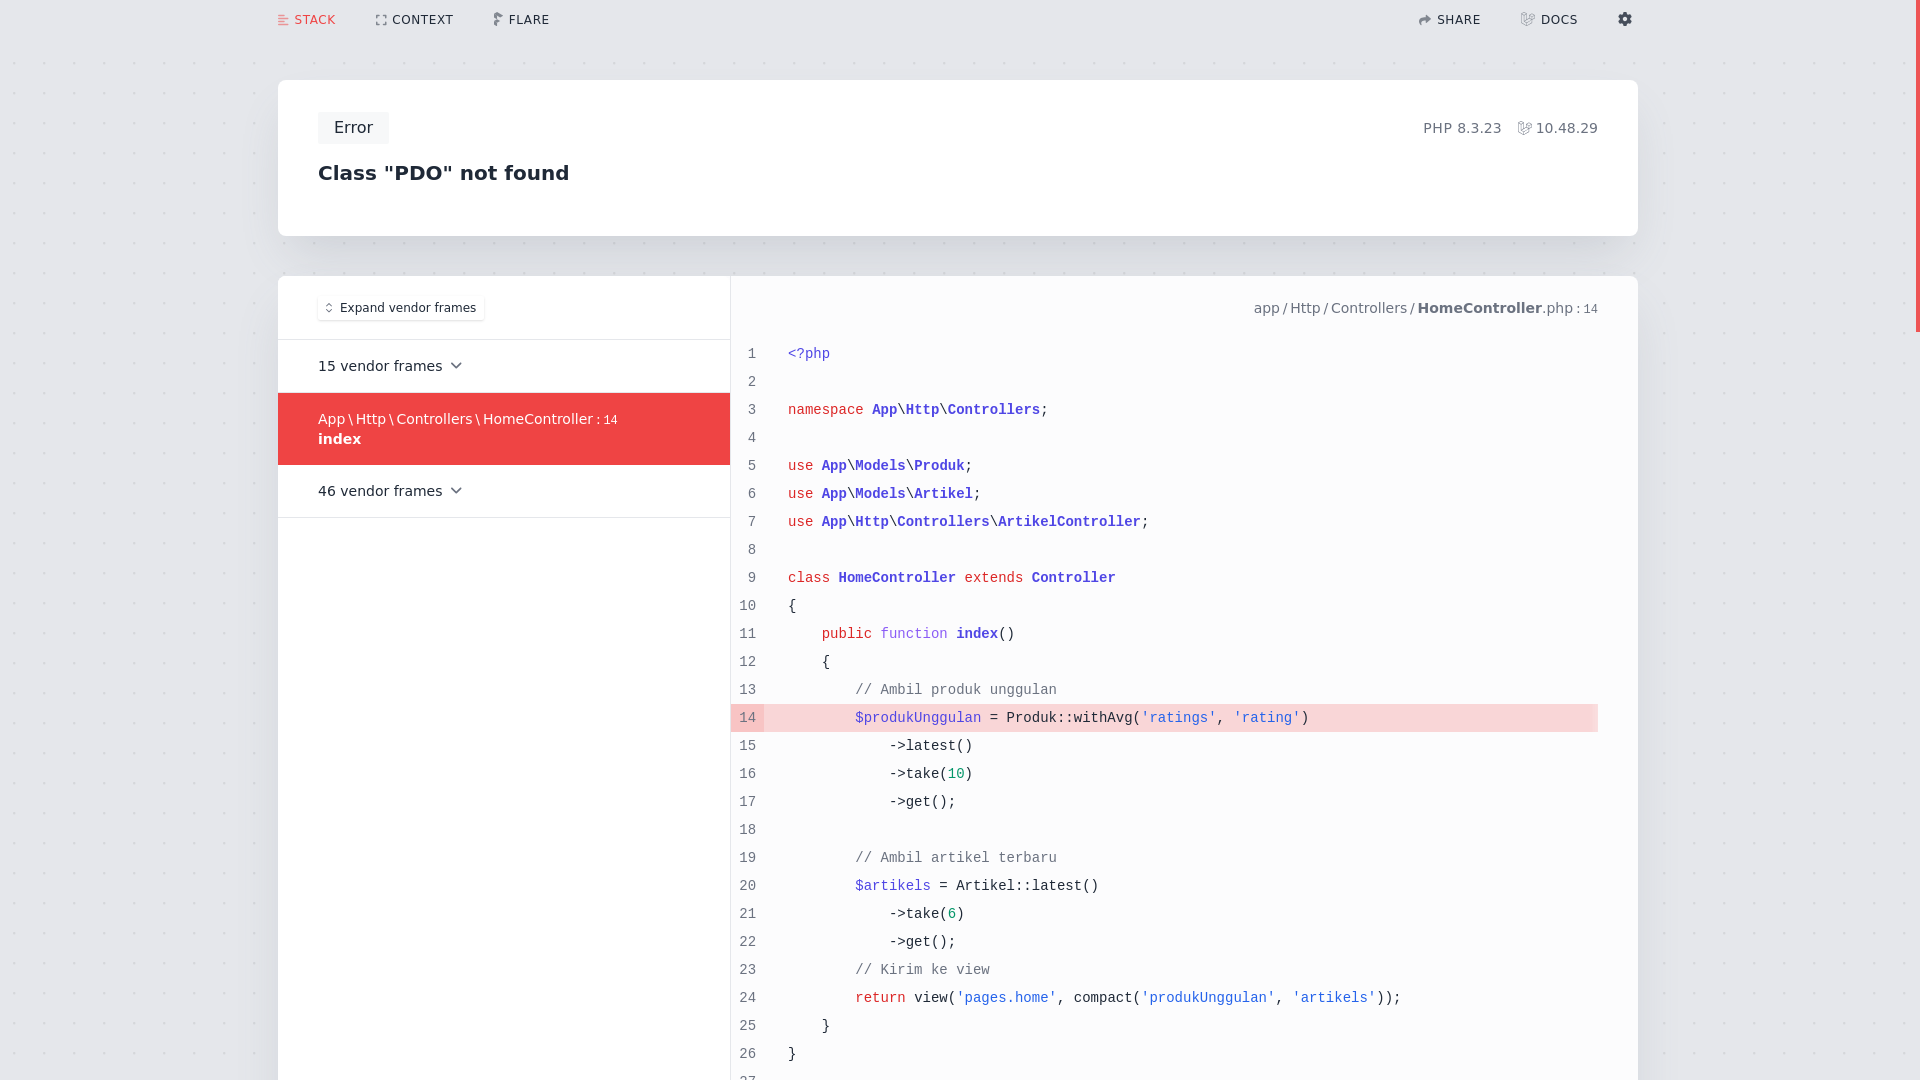Click the 10.48.29 Laravel version text
1920x1080 pixels.
coord(1566,128)
